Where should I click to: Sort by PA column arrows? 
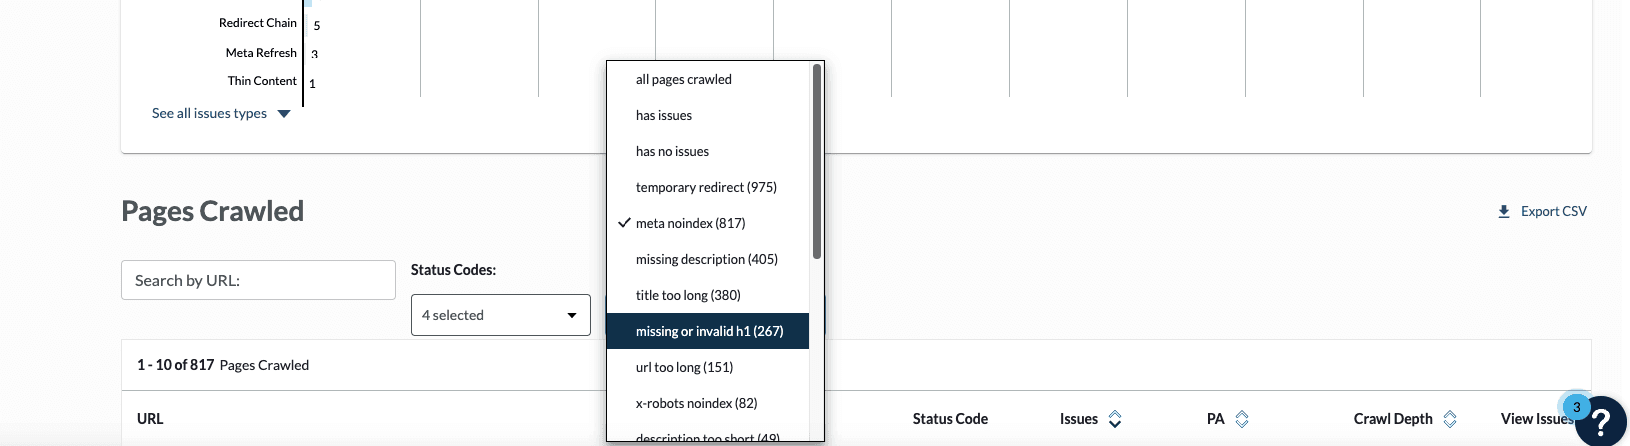point(1242,419)
